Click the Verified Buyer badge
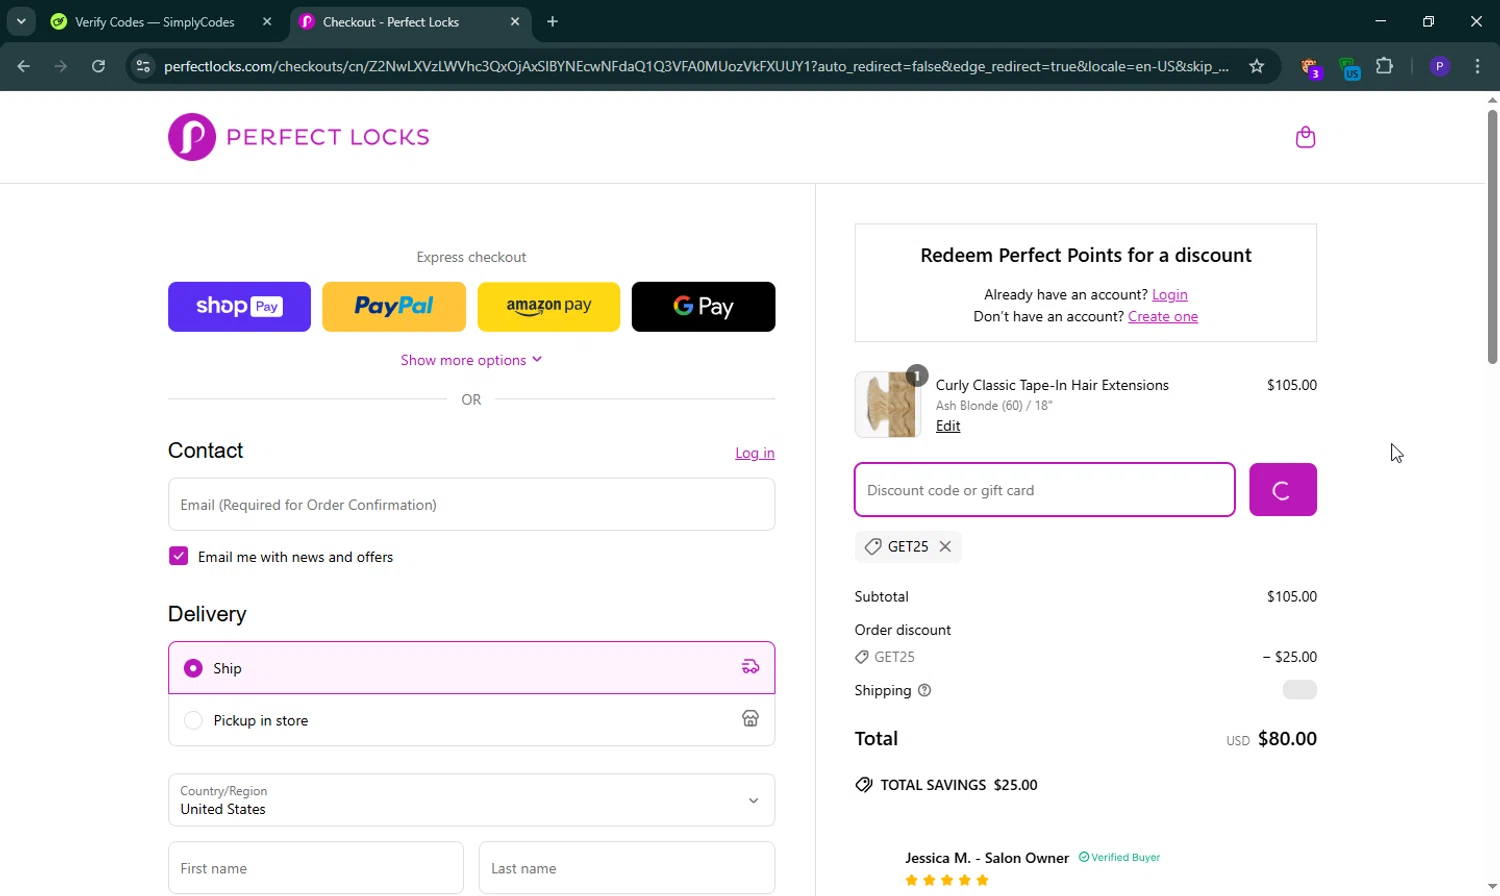 (1119, 857)
